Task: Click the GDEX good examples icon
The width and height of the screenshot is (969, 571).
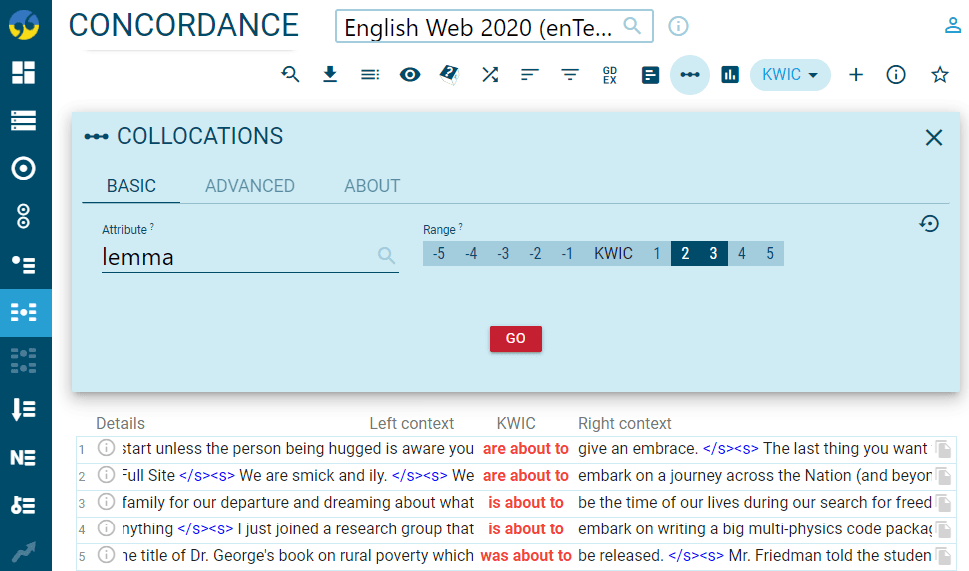Action: point(610,75)
